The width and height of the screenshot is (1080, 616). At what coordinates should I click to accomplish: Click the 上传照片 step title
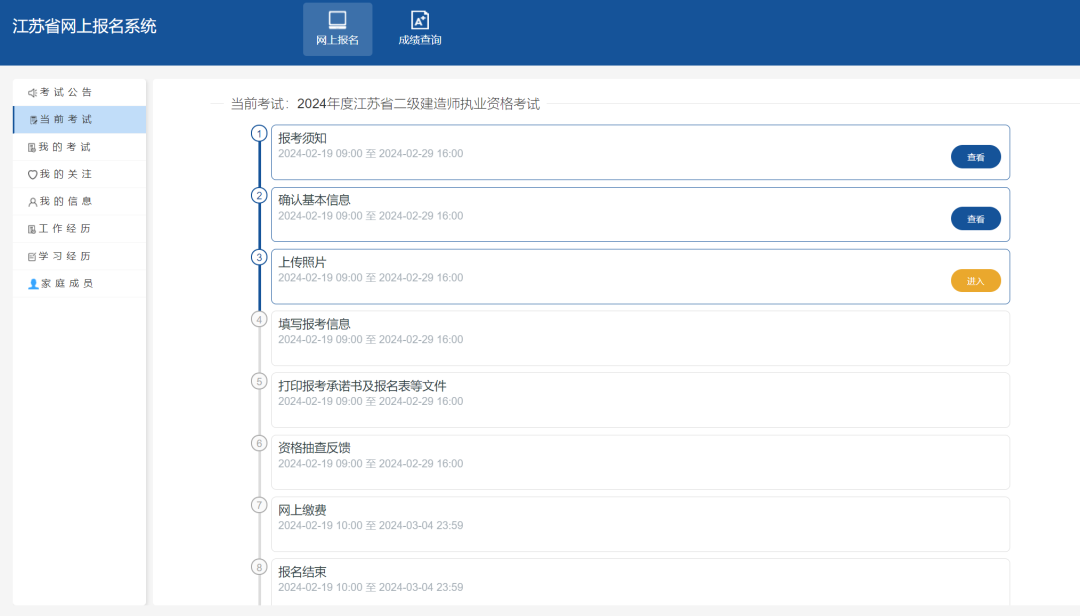click(x=302, y=262)
